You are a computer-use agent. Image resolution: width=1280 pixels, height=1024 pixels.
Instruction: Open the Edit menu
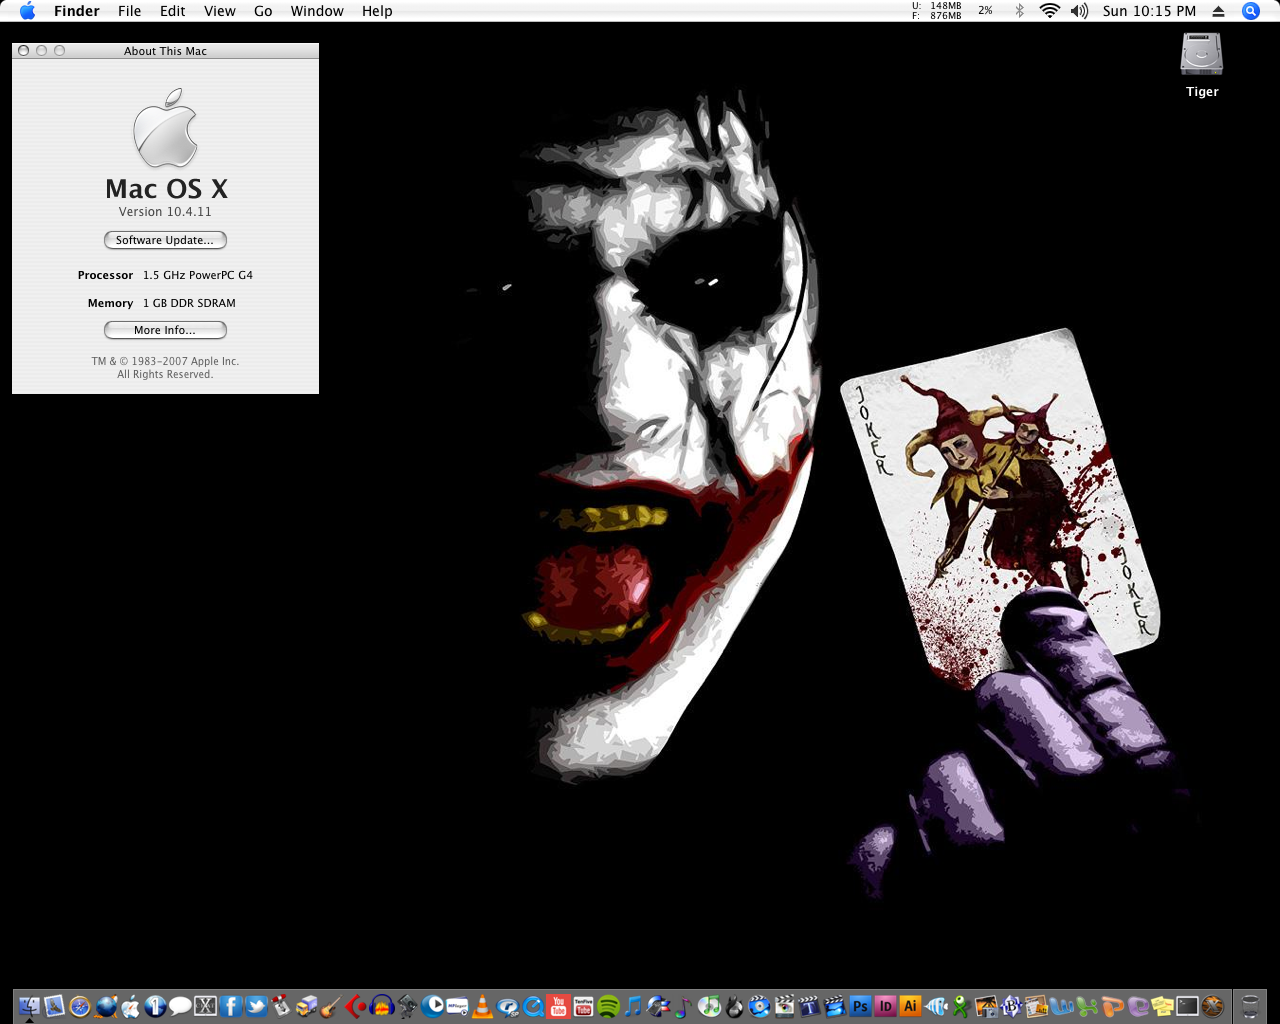[173, 11]
